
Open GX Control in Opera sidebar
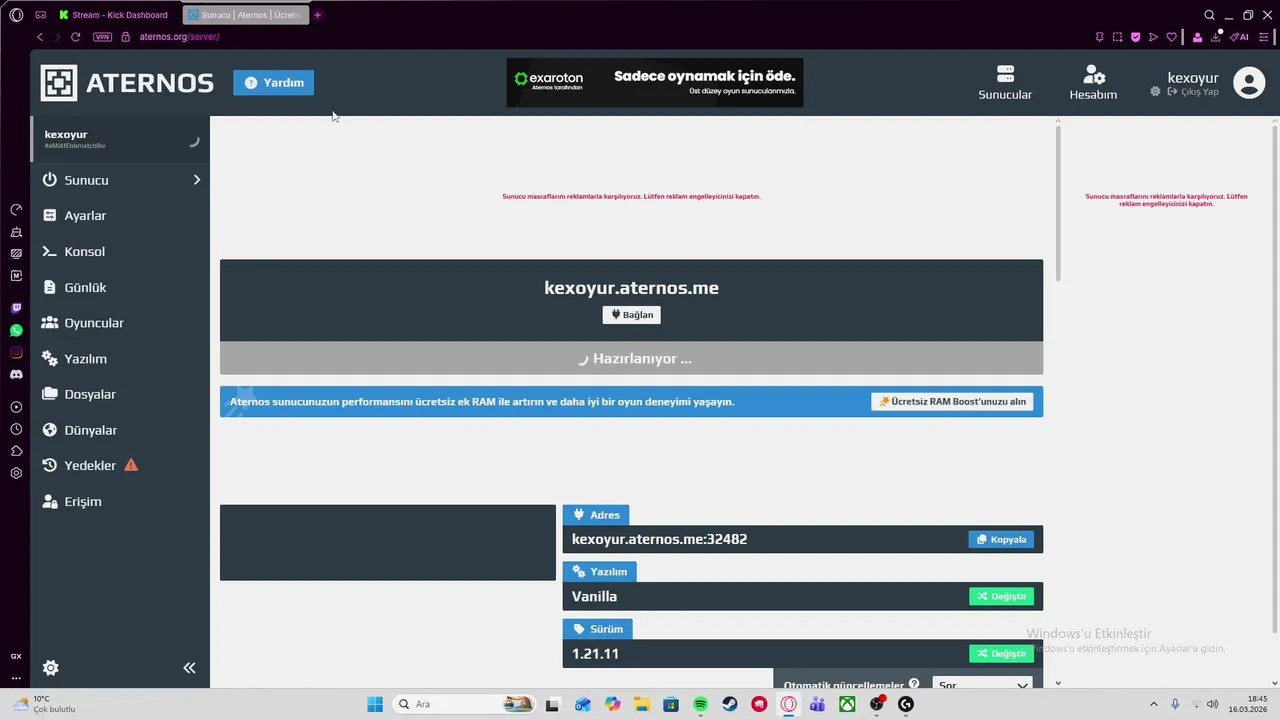[x=16, y=656]
